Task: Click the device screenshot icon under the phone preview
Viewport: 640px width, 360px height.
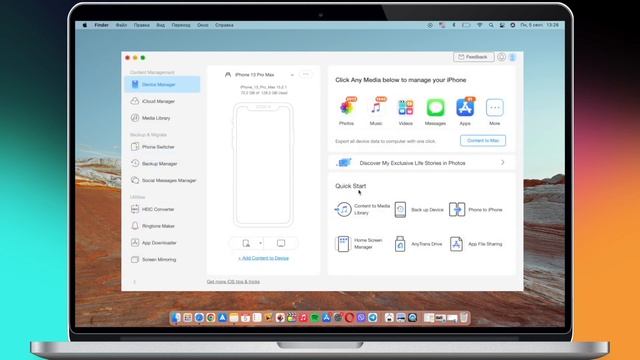Action: click(x=246, y=243)
